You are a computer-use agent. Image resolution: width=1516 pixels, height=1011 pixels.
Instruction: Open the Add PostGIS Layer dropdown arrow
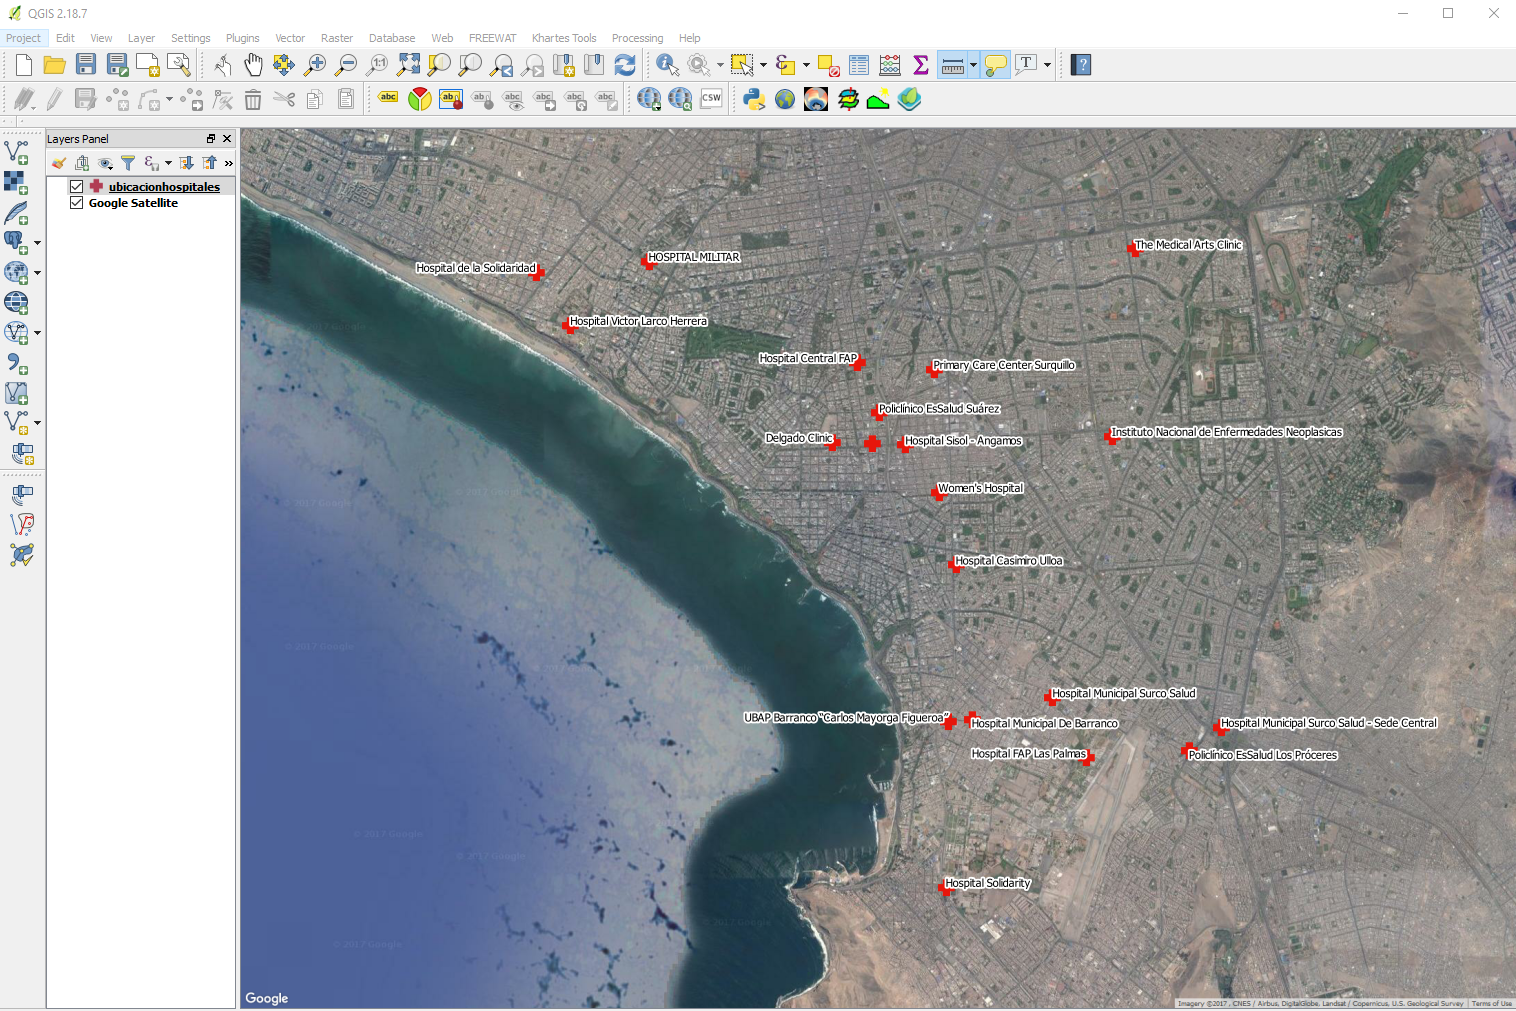click(x=37, y=242)
